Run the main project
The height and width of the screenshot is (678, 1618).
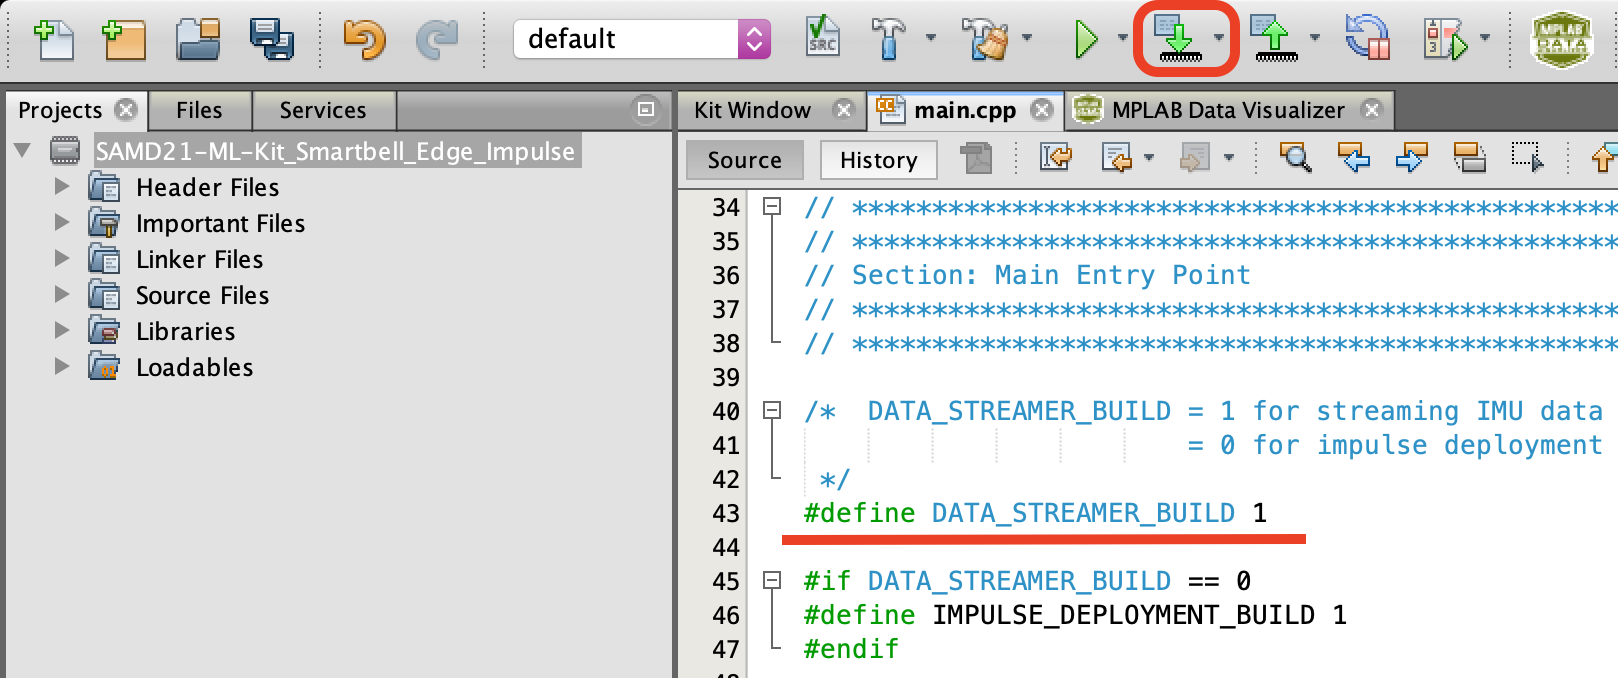[1086, 39]
